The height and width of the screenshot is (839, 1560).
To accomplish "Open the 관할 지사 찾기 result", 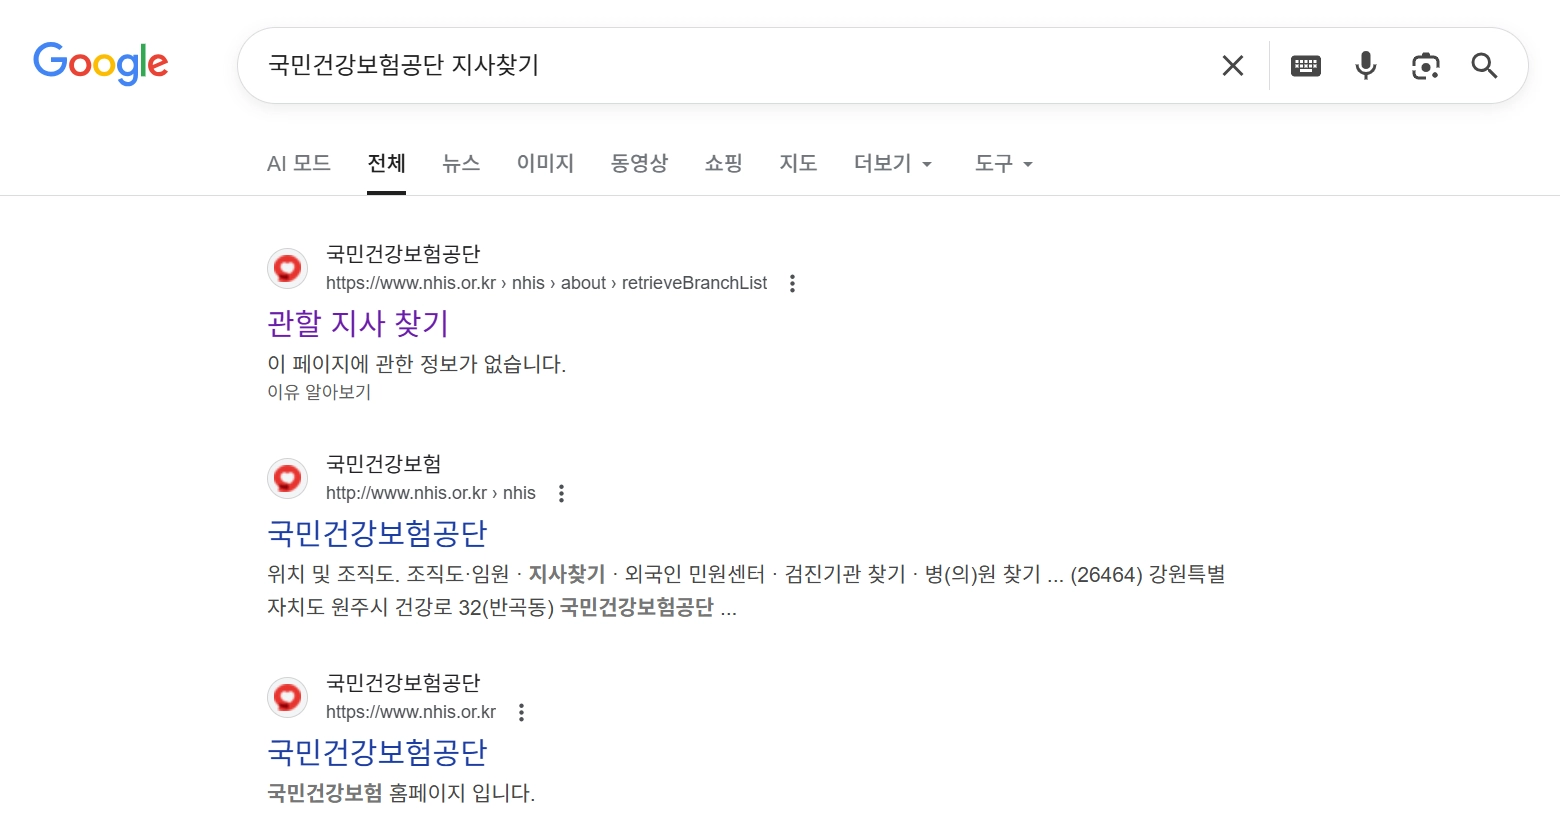I will (357, 322).
